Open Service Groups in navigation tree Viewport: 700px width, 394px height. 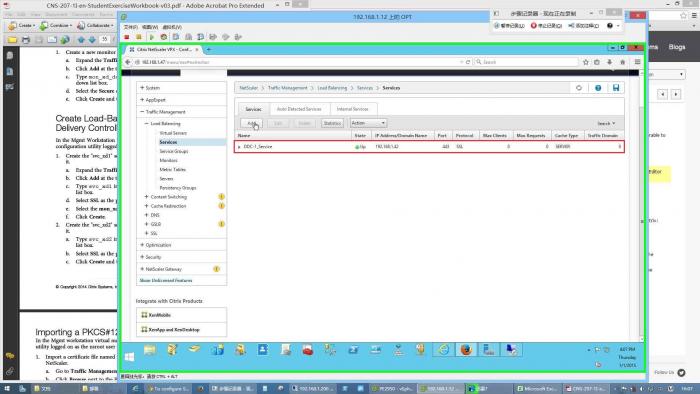point(174,151)
